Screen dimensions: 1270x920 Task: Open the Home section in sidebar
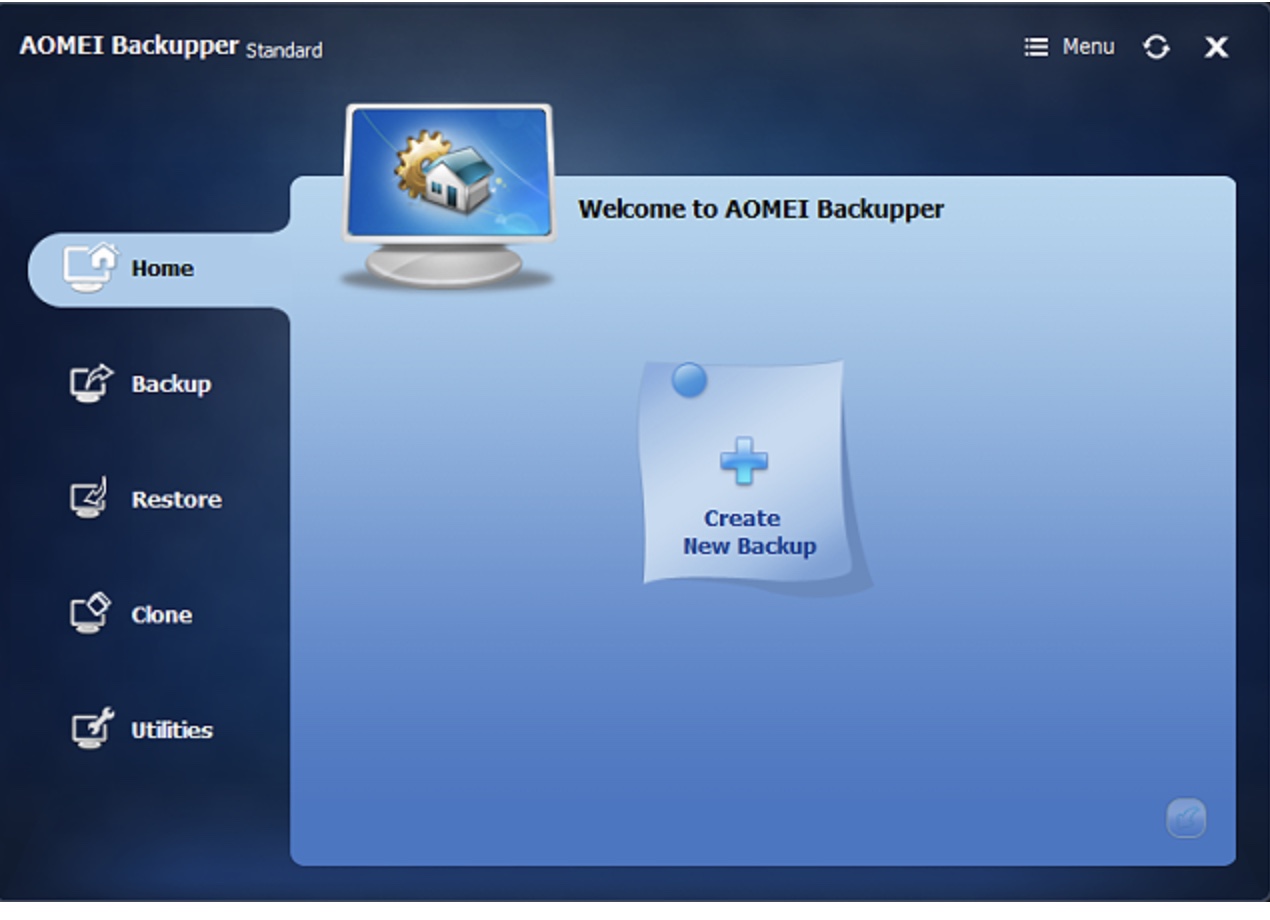[x=158, y=269]
